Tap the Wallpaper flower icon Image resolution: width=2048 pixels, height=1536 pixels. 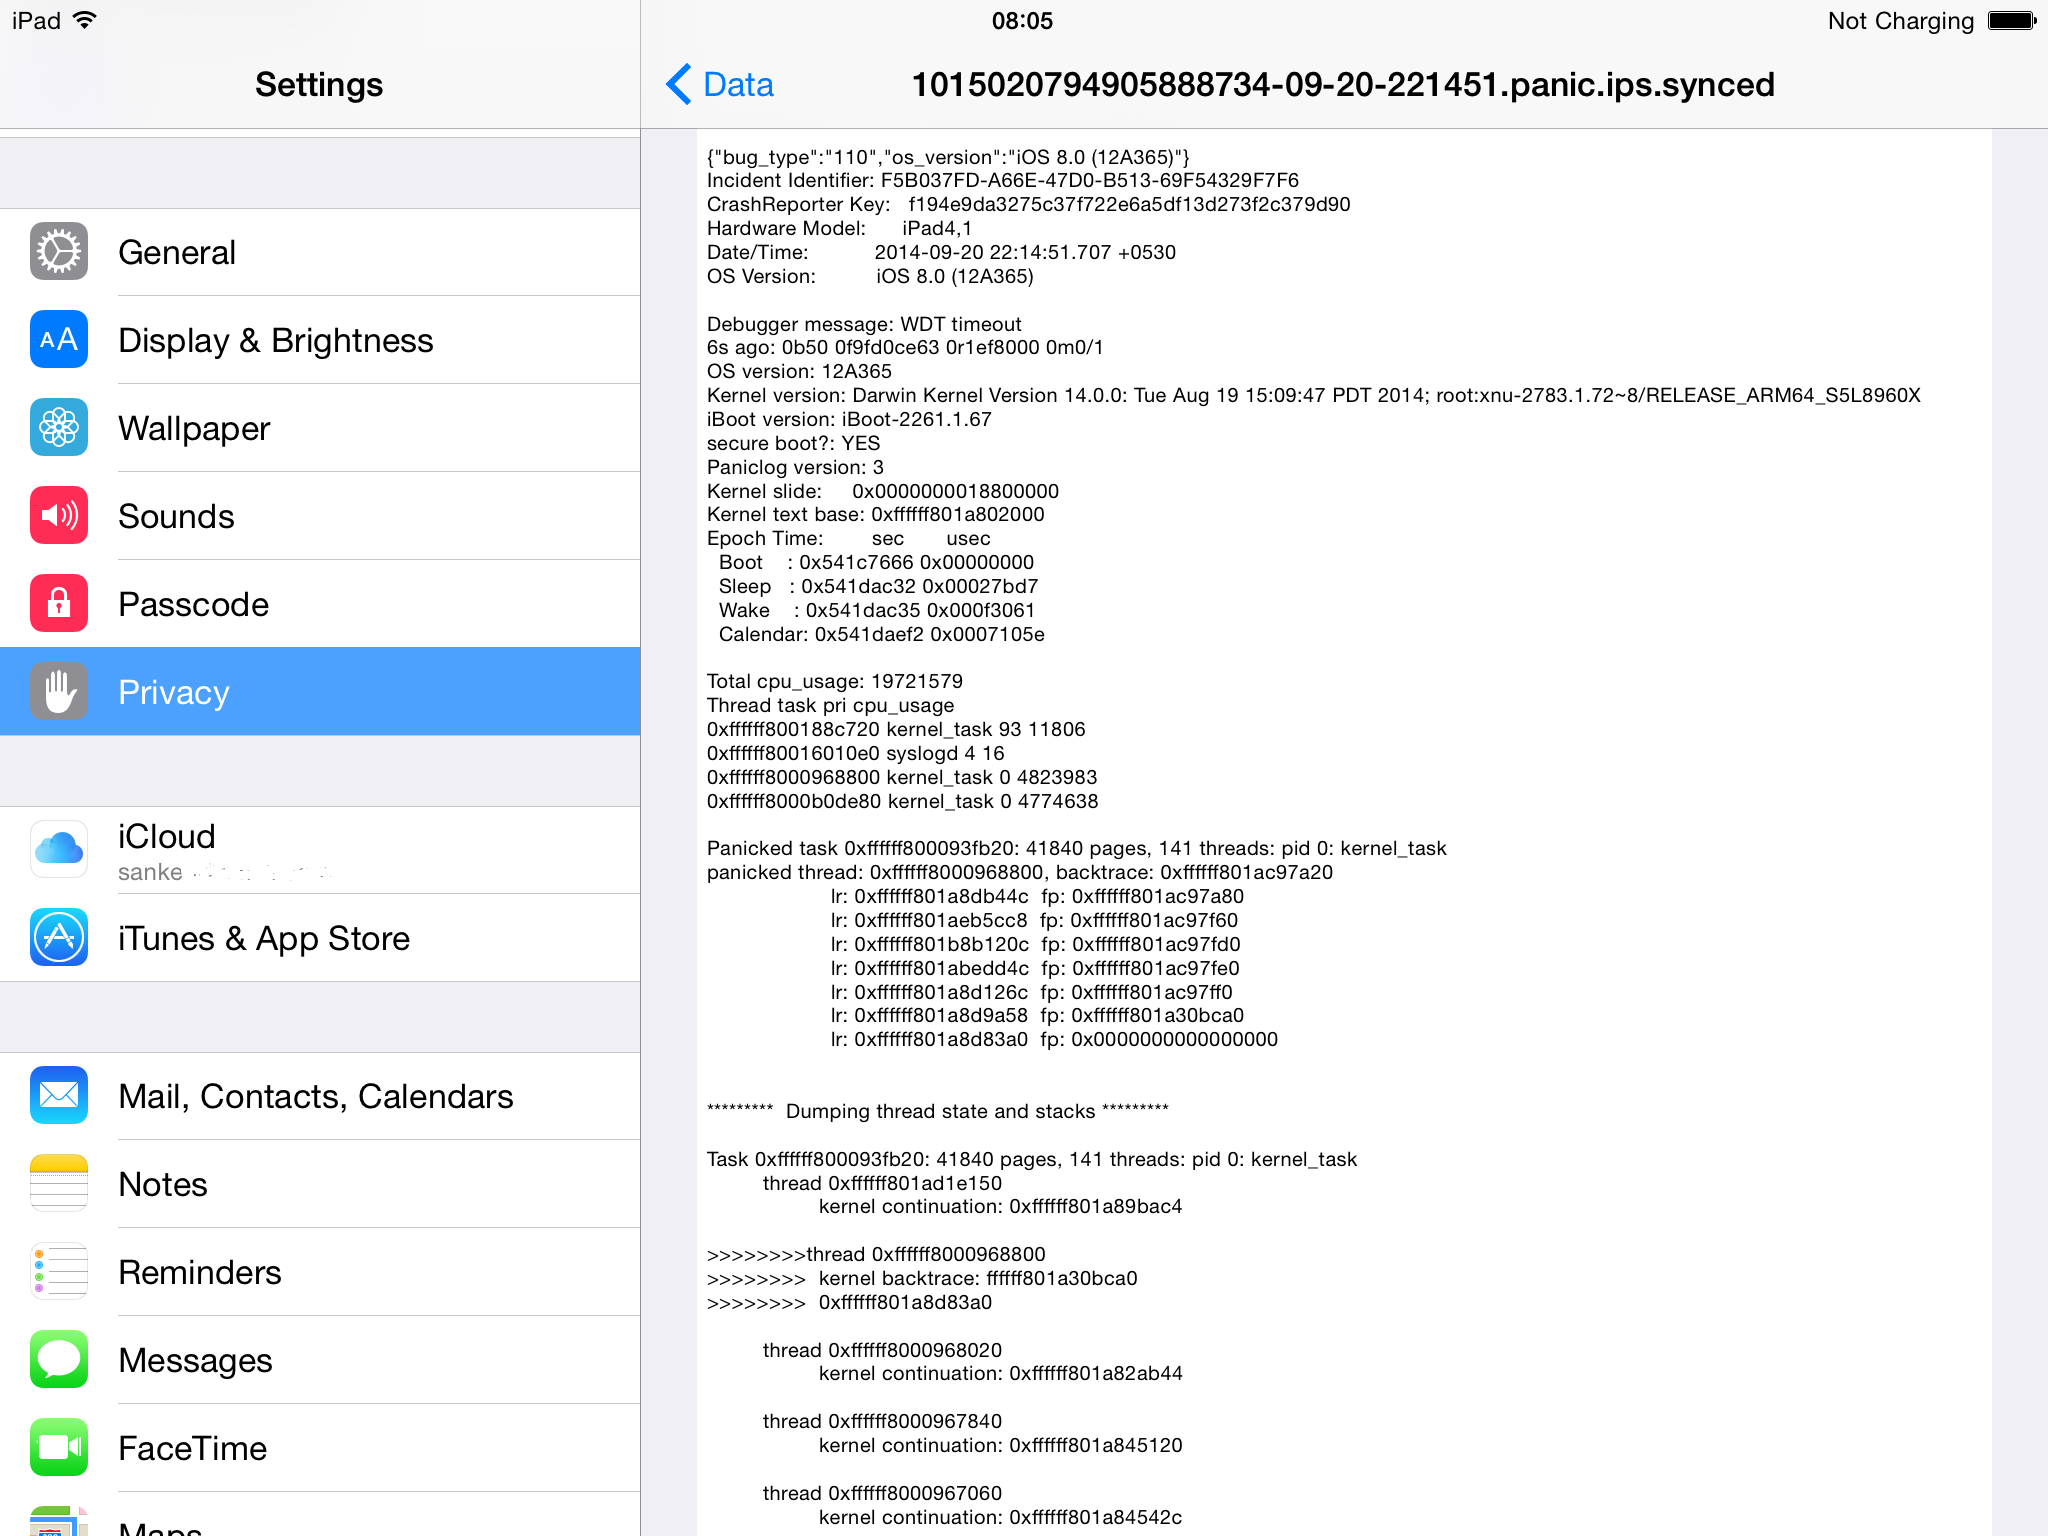pyautogui.click(x=59, y=428)
